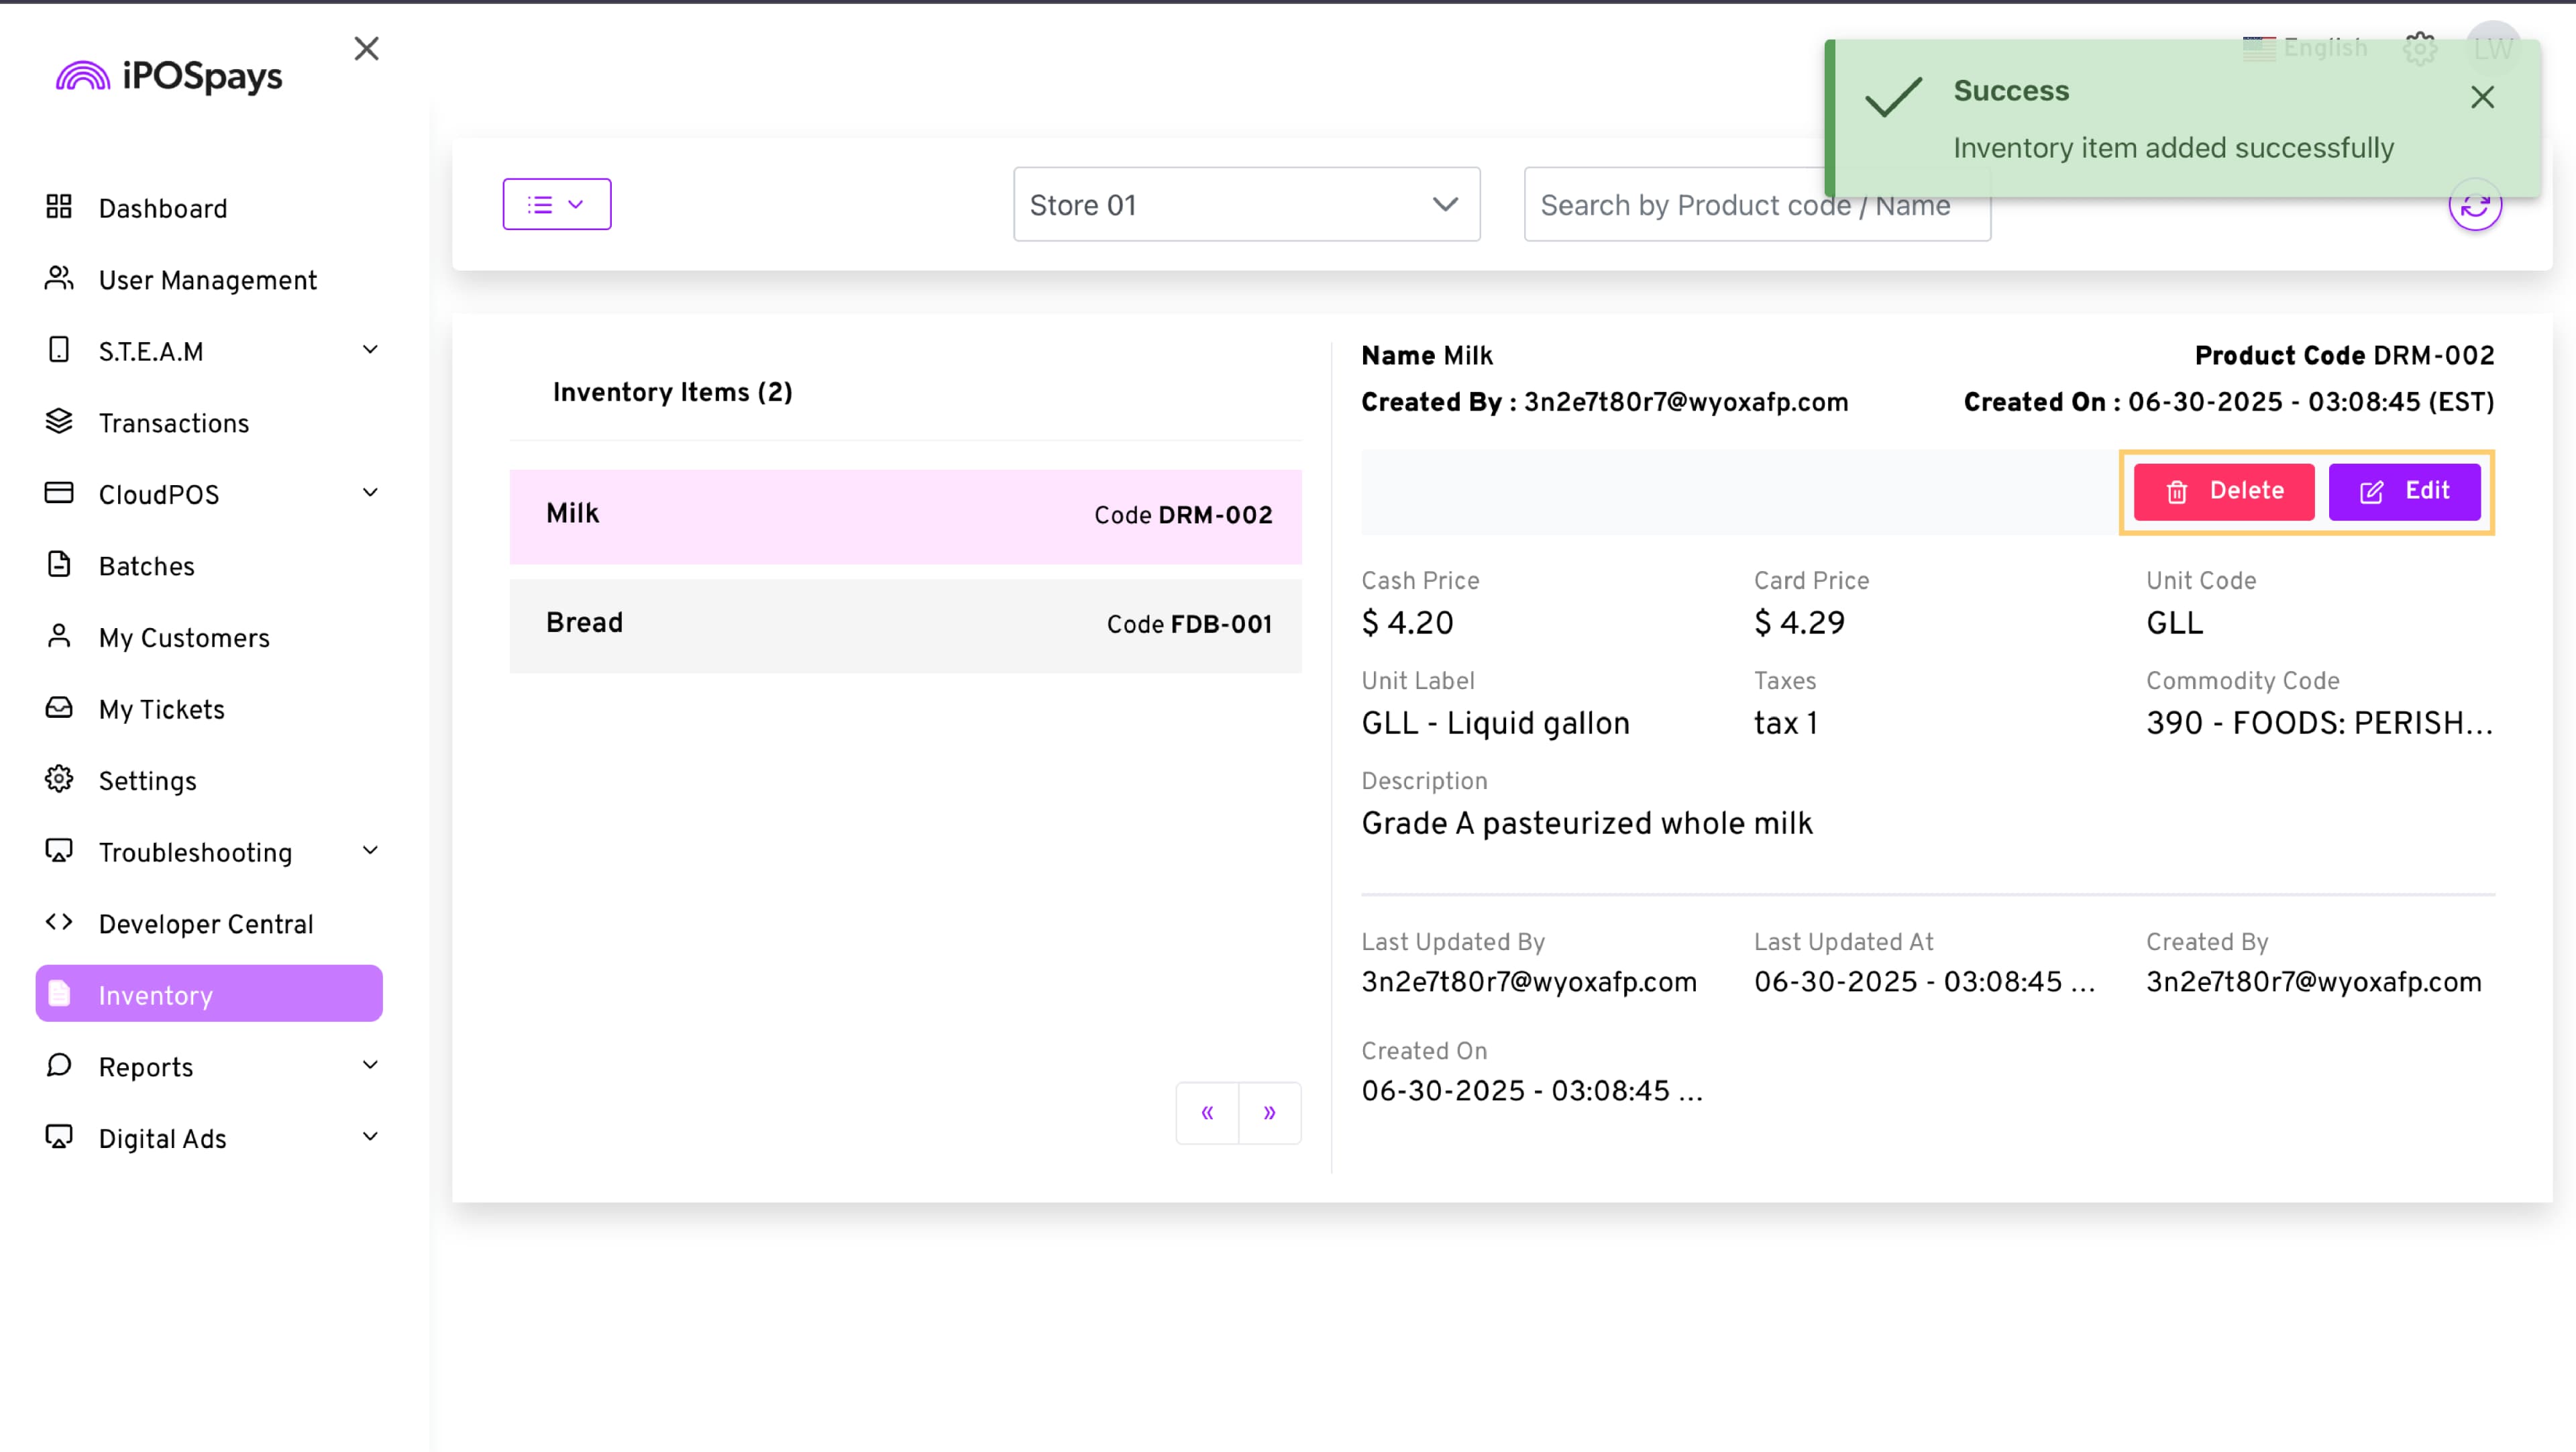Go to Developer Central page

[205, 924]
